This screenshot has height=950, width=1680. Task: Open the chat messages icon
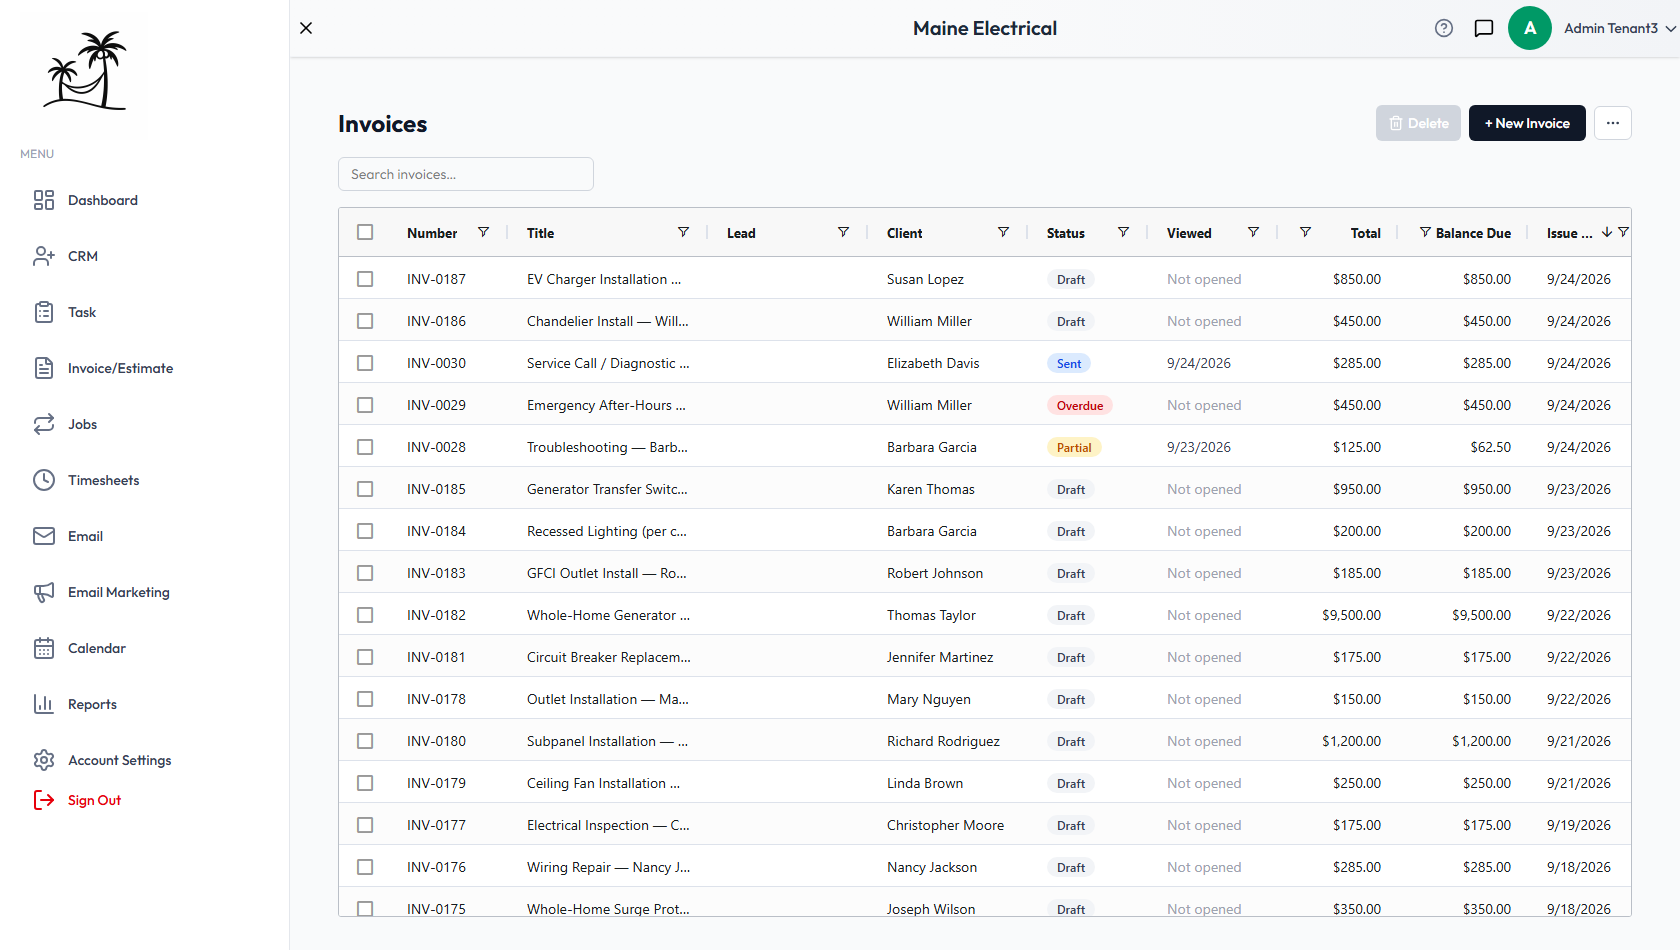click(x=1484, y=28)
